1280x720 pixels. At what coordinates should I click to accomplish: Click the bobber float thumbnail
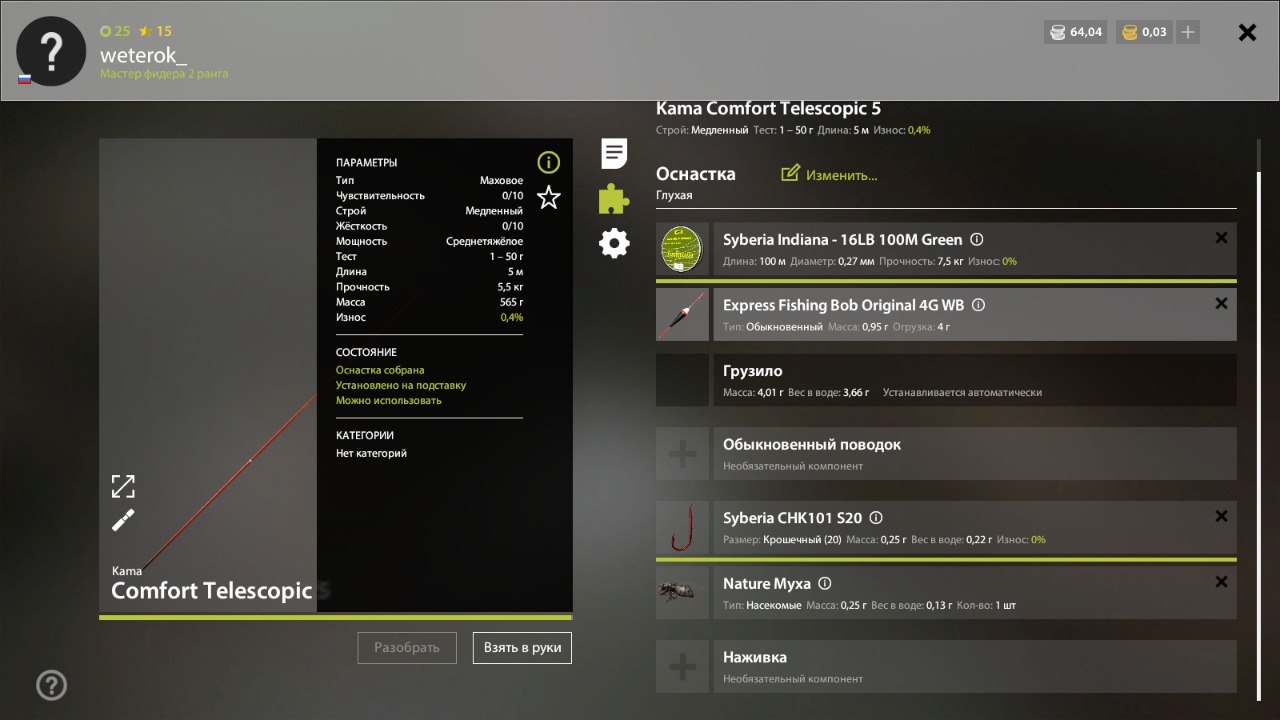point(682,314)
